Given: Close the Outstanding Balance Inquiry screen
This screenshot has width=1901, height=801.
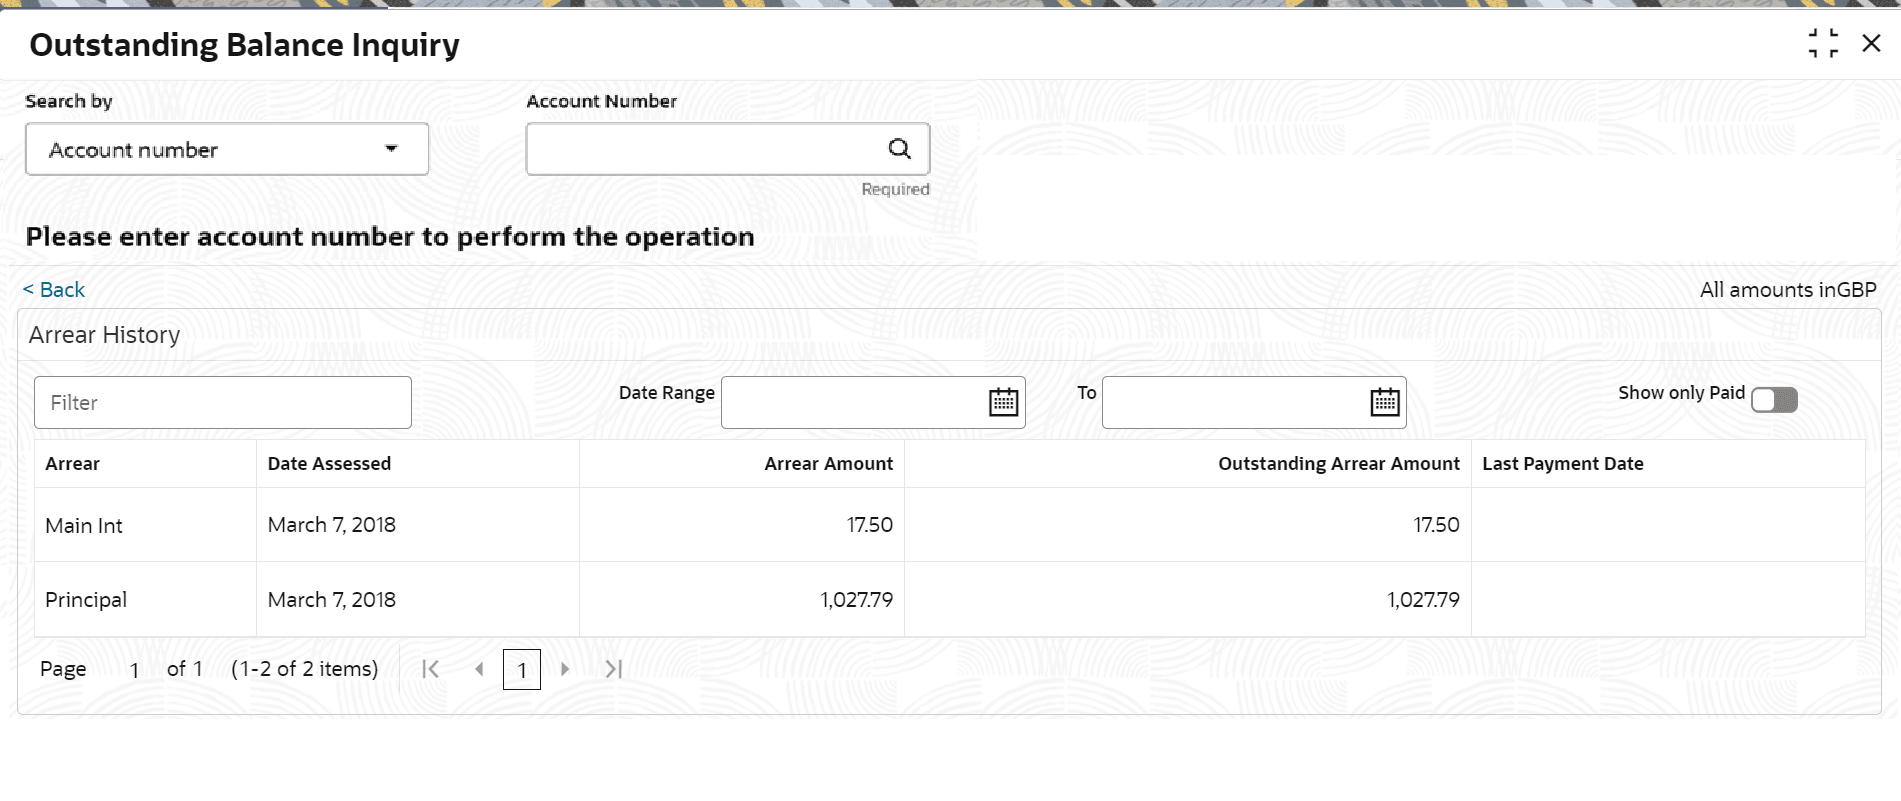Looking at the screenshot, I should pos(1871,44).
